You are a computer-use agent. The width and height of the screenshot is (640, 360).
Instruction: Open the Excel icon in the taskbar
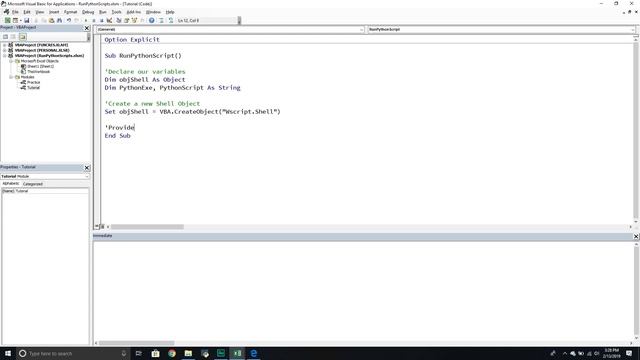[x=237, y=353]
